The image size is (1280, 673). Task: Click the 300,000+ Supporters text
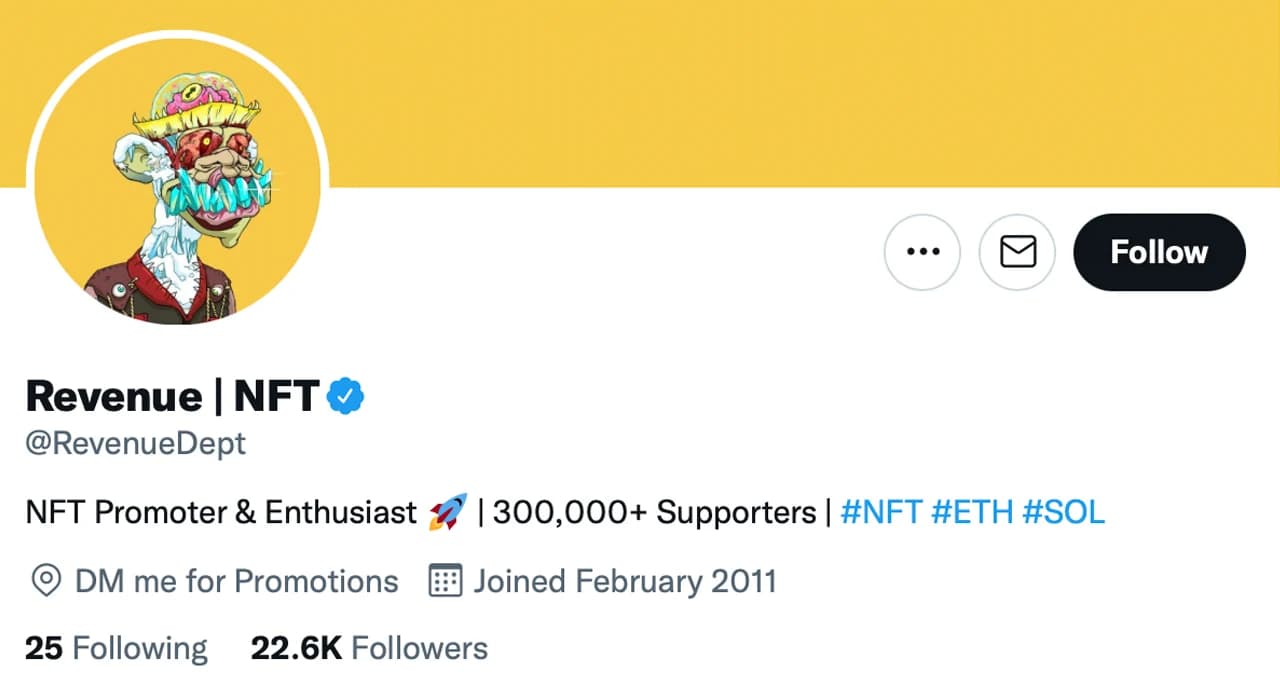655,514
